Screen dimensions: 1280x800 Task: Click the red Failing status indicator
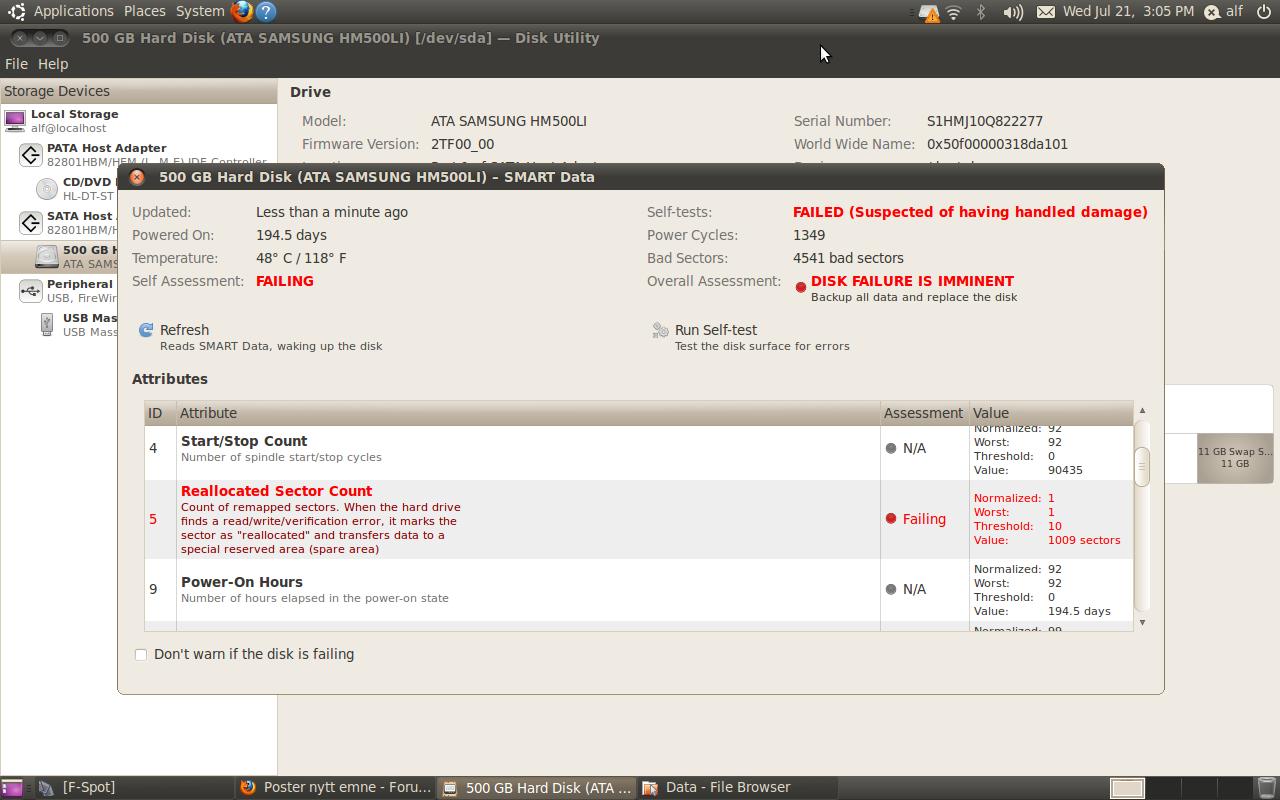coord(891,519)
